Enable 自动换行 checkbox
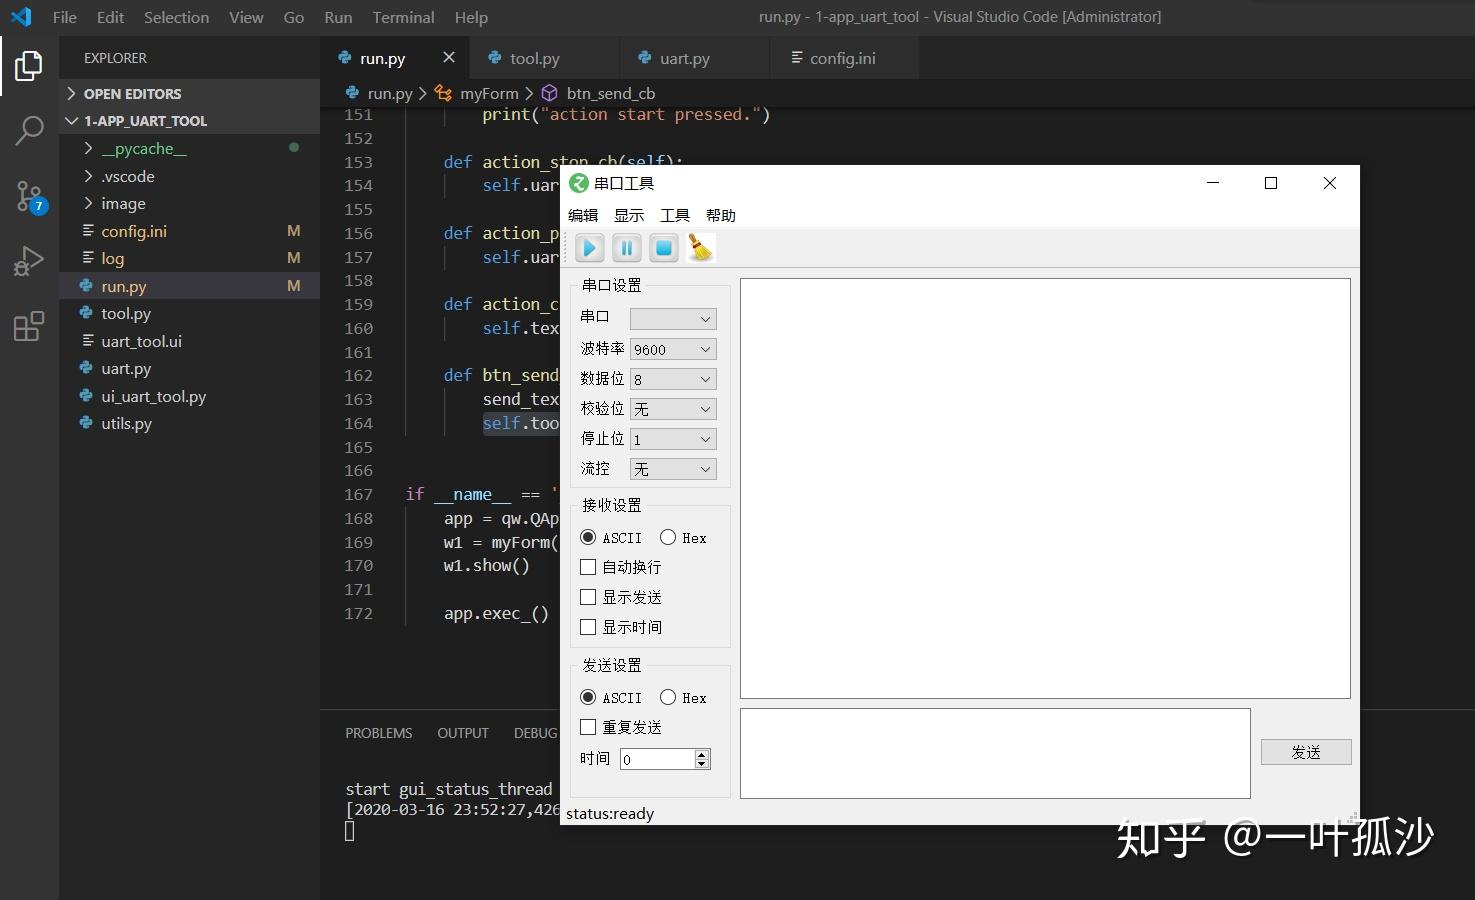1475x900 pixels. point(588,566)
